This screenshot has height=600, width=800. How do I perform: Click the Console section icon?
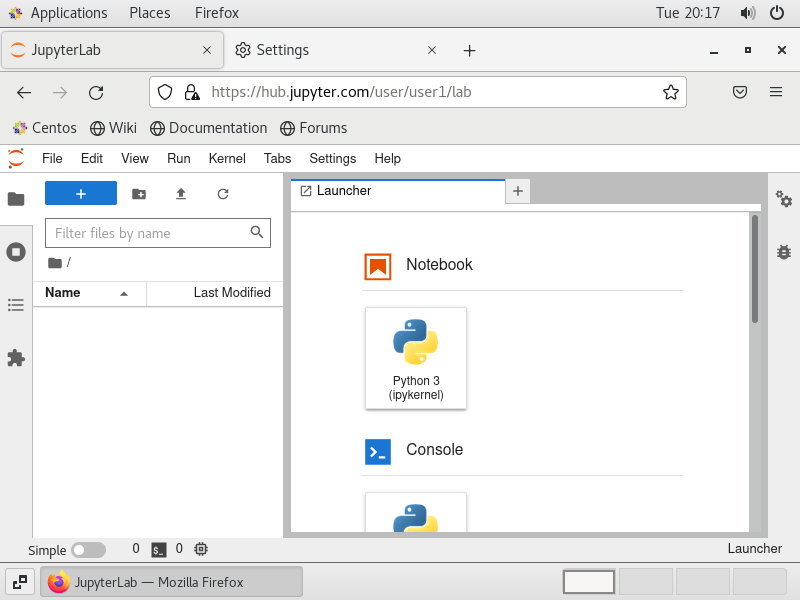pyautogui.click(x=378, y=452)
